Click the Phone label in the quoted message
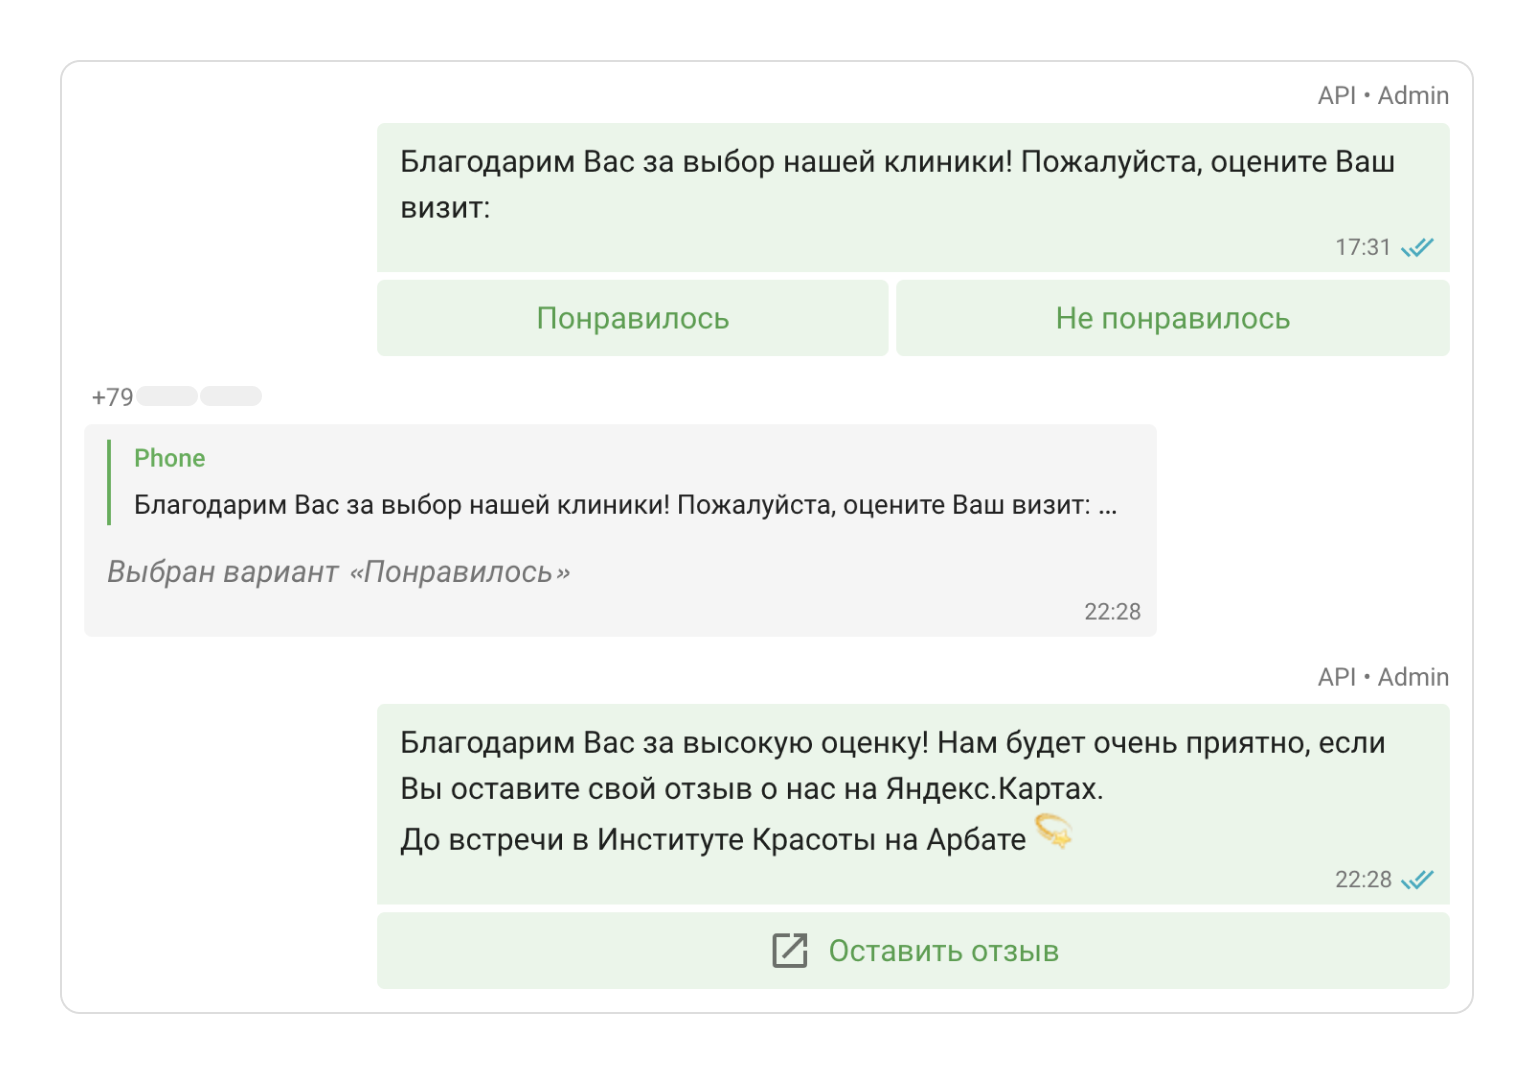 coord(169,457)
